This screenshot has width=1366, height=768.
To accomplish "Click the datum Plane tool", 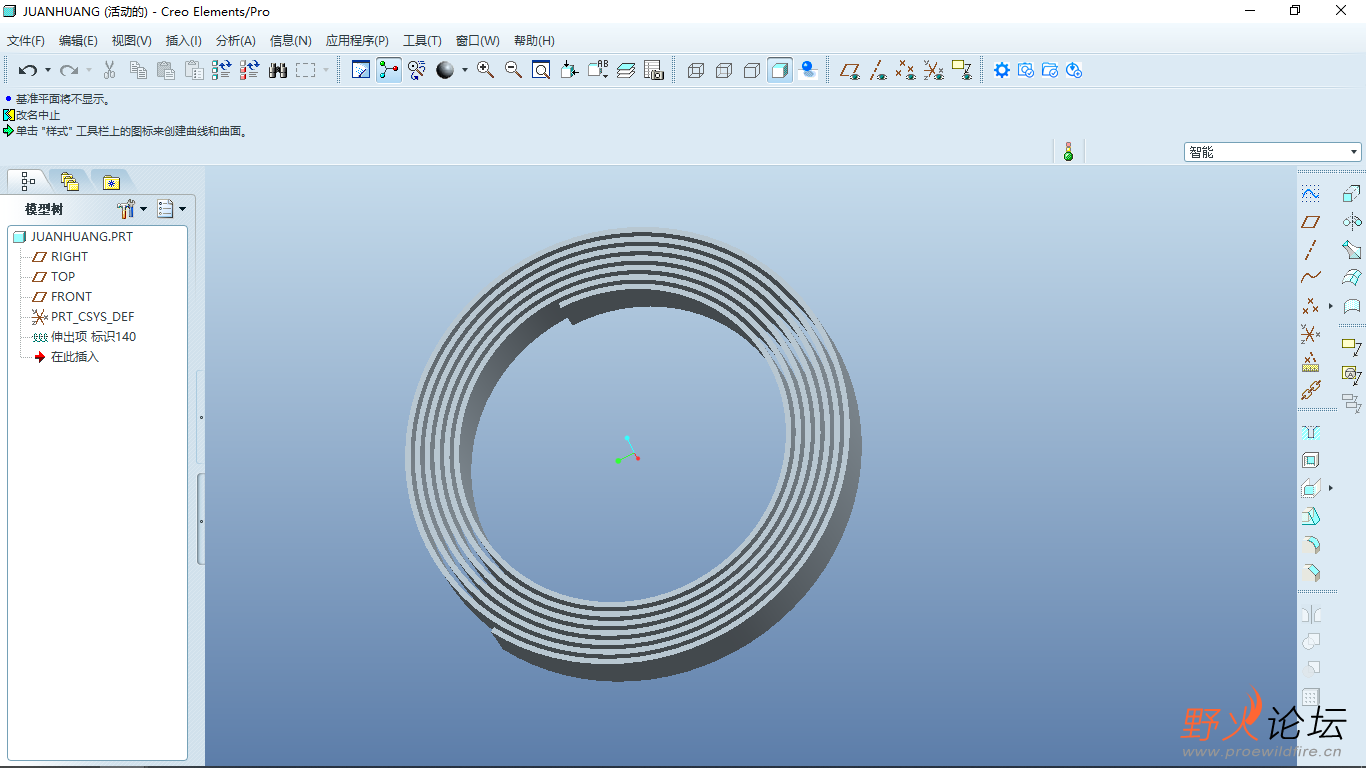I will coord(1310,222).
